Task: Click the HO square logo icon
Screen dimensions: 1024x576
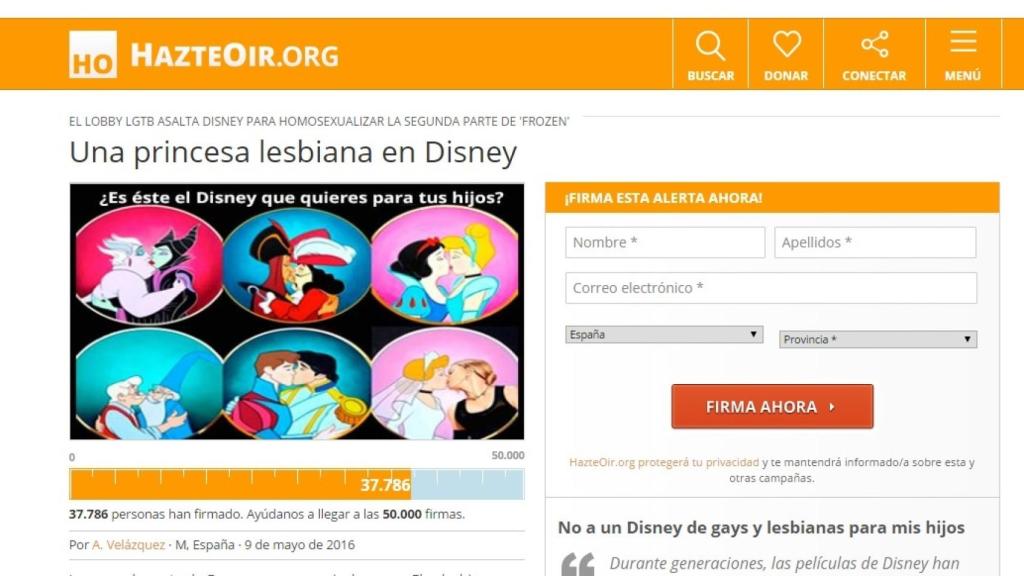Action: pyautogui.click(x=93, y=54)
